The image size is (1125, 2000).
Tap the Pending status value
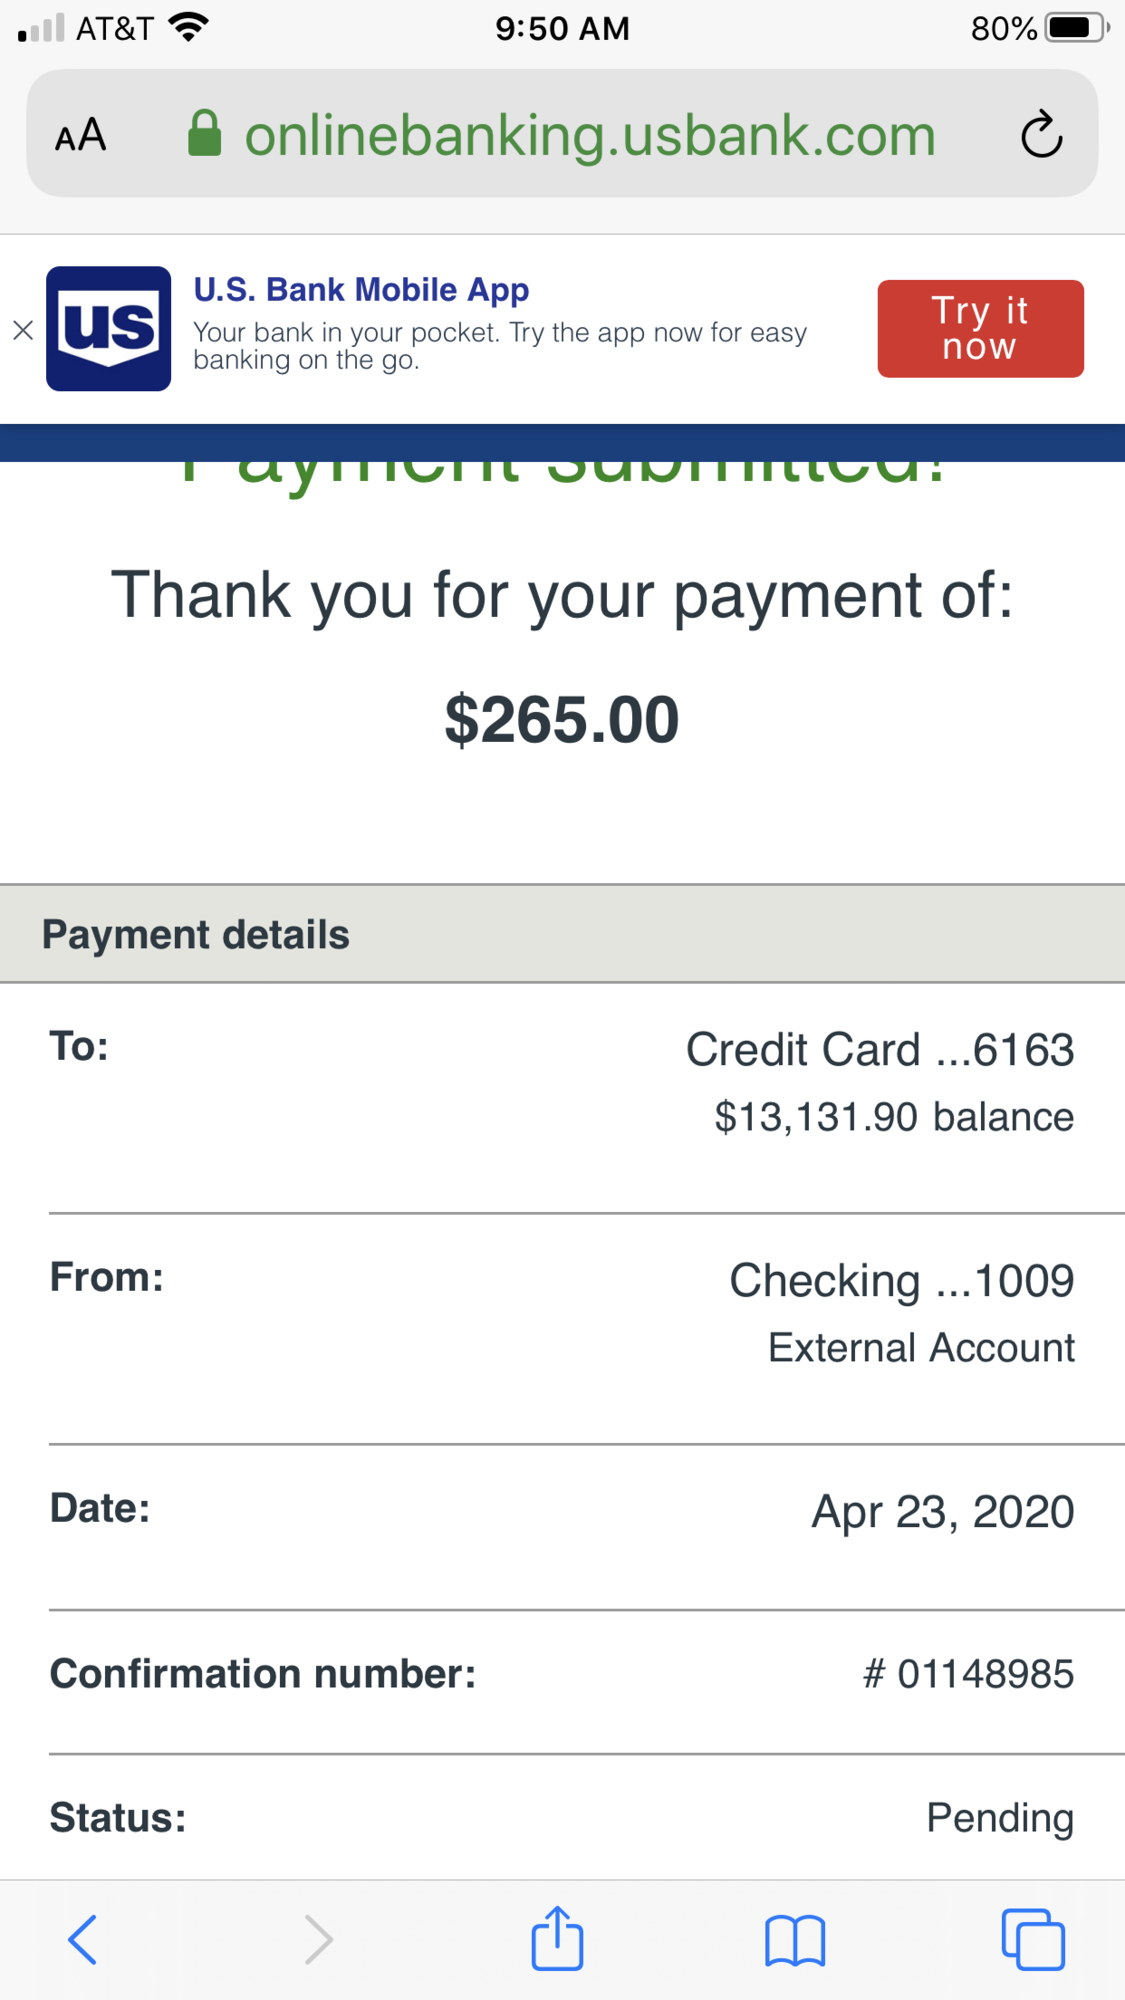point(999,1818)
